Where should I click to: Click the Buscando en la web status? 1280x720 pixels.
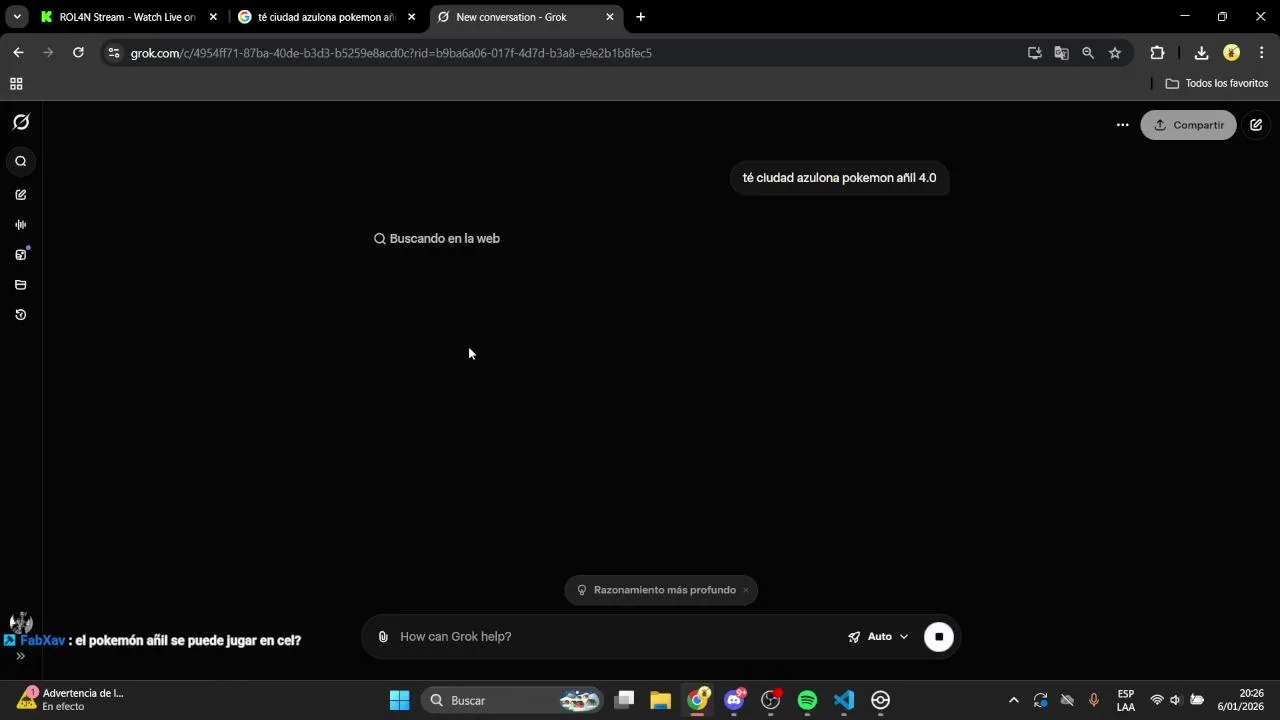point(437,239)
